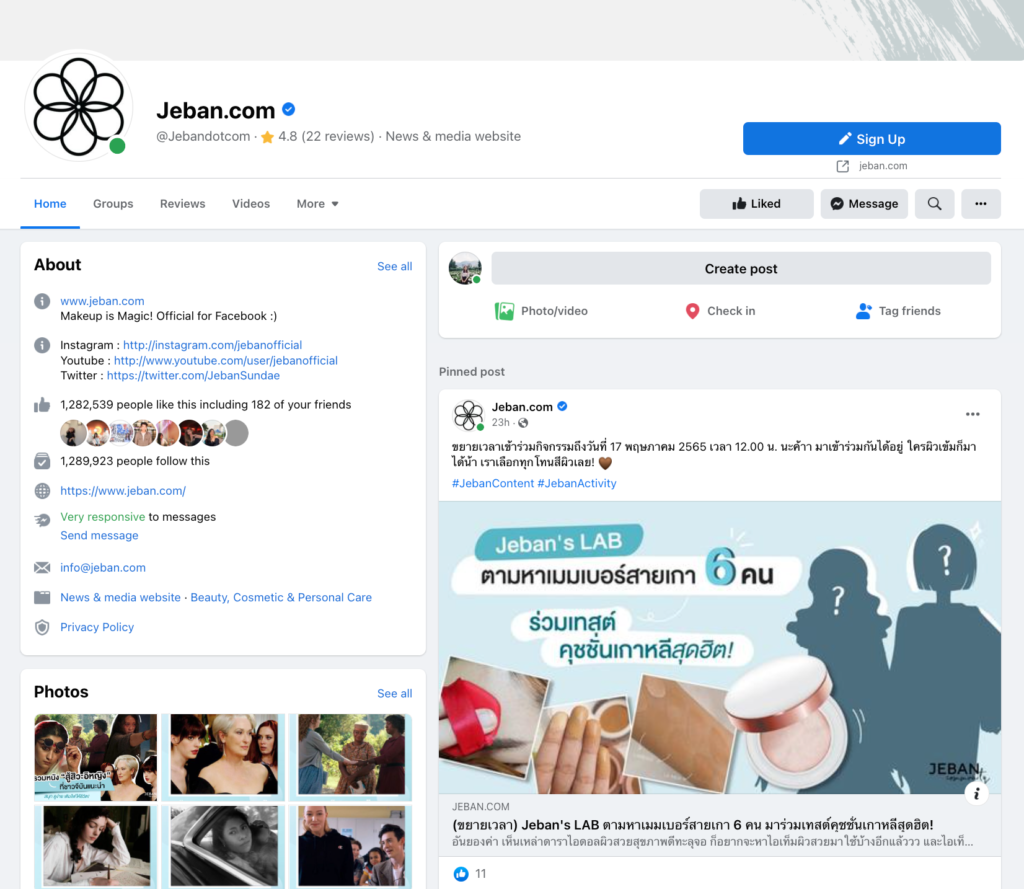Viewport: 1024px width, 889px height.
Task: Click your profile avatar beside Create post
Action: [x=465, y=268]
